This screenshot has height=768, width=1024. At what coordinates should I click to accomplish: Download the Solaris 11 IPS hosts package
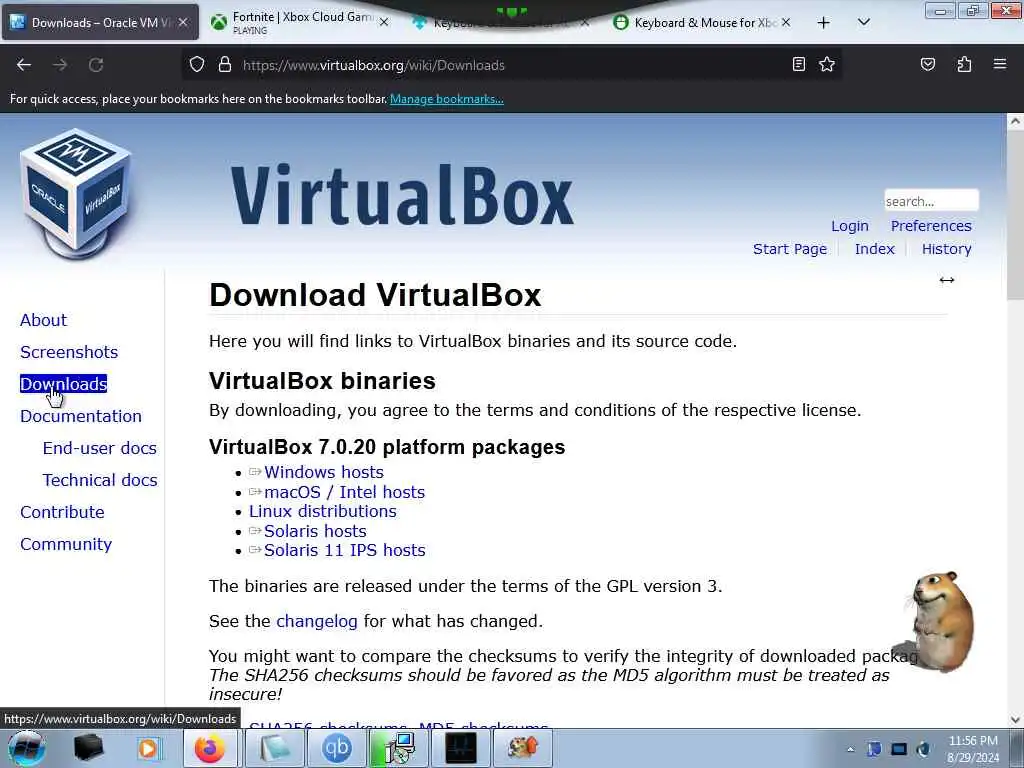point(344,551)
